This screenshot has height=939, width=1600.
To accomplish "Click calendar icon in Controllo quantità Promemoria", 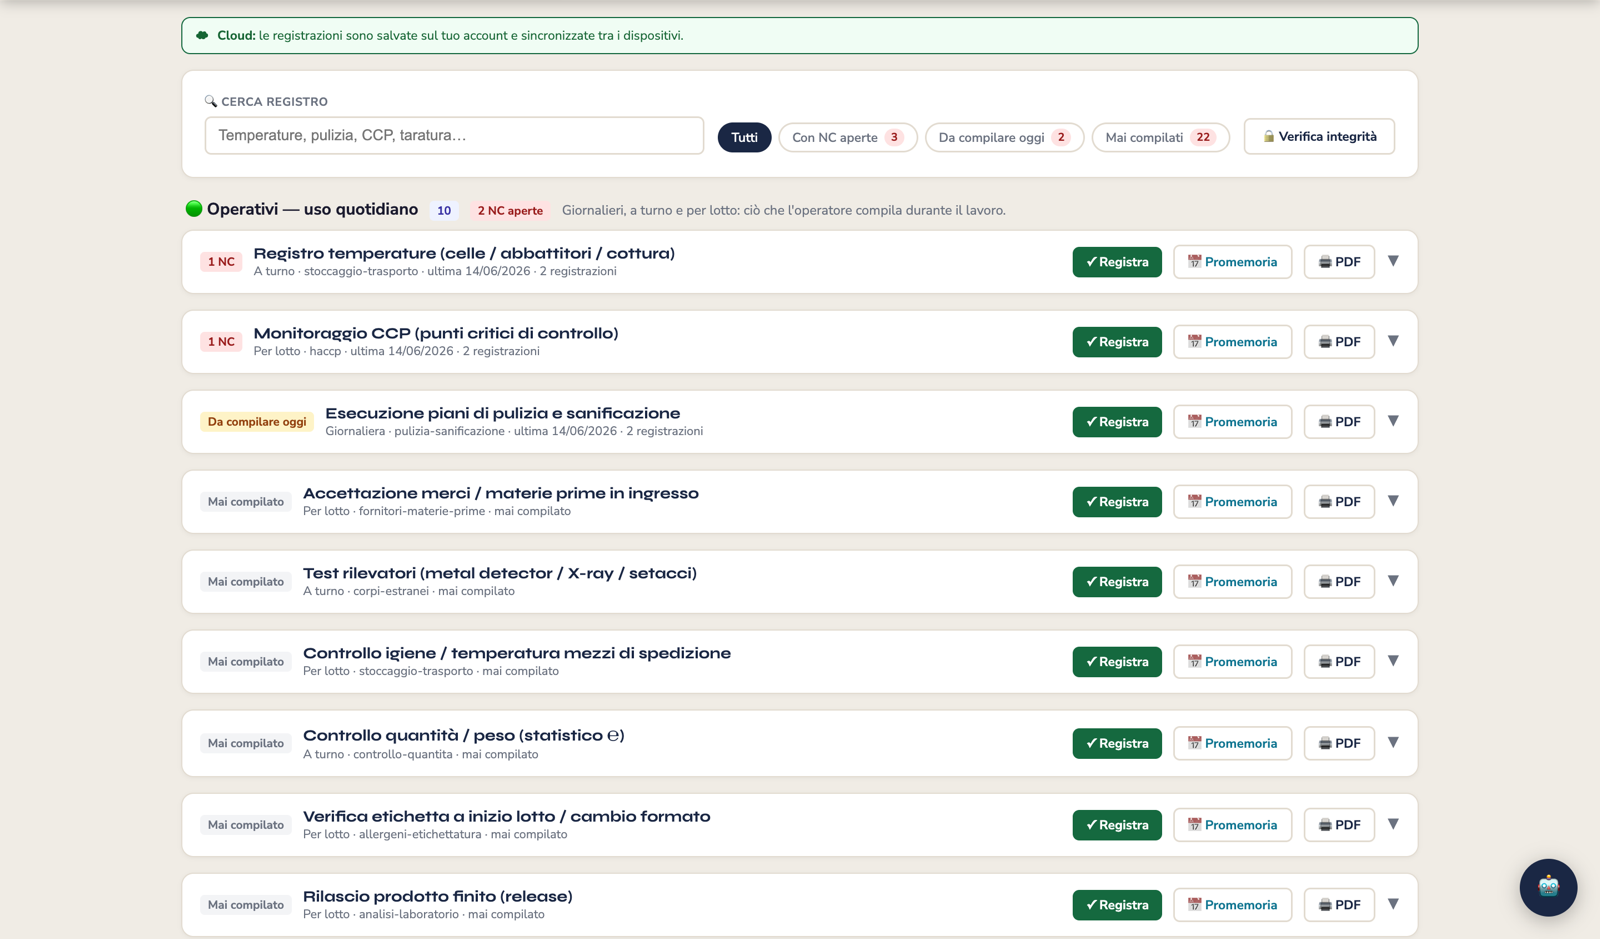I will pyautogui.click(x=1194, y=743).
